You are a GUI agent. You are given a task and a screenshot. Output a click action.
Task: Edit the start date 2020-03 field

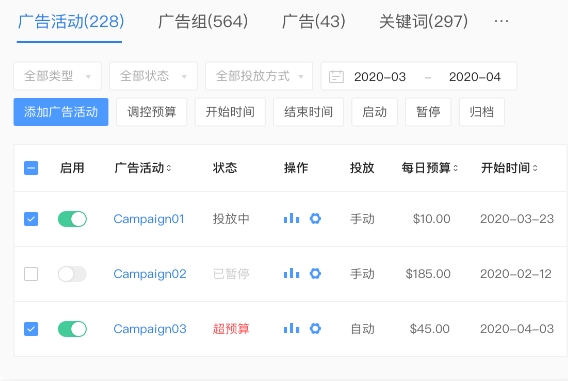coord(380,77)
